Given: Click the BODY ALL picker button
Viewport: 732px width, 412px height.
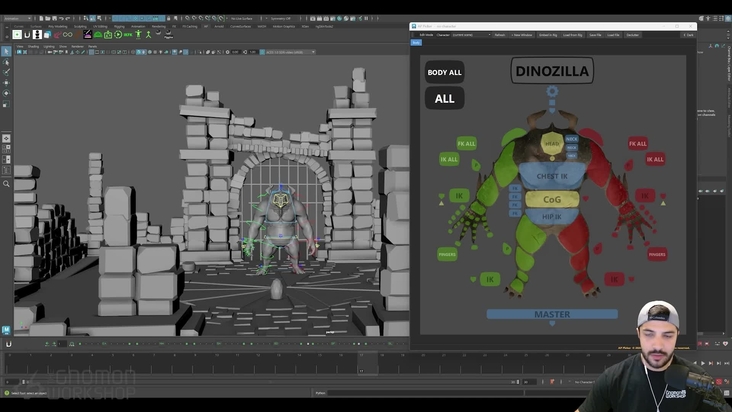Looking at the screenshot, I should pos(444,72).
